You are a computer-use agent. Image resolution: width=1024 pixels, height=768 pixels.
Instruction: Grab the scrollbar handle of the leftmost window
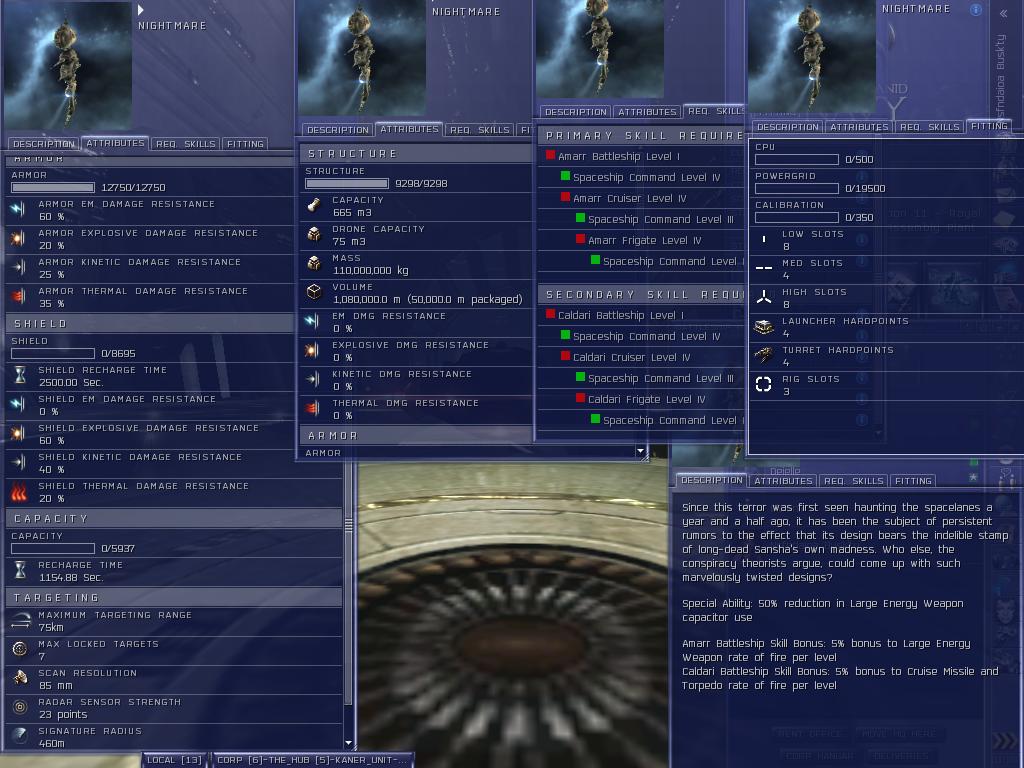click(x=348, y=524)
